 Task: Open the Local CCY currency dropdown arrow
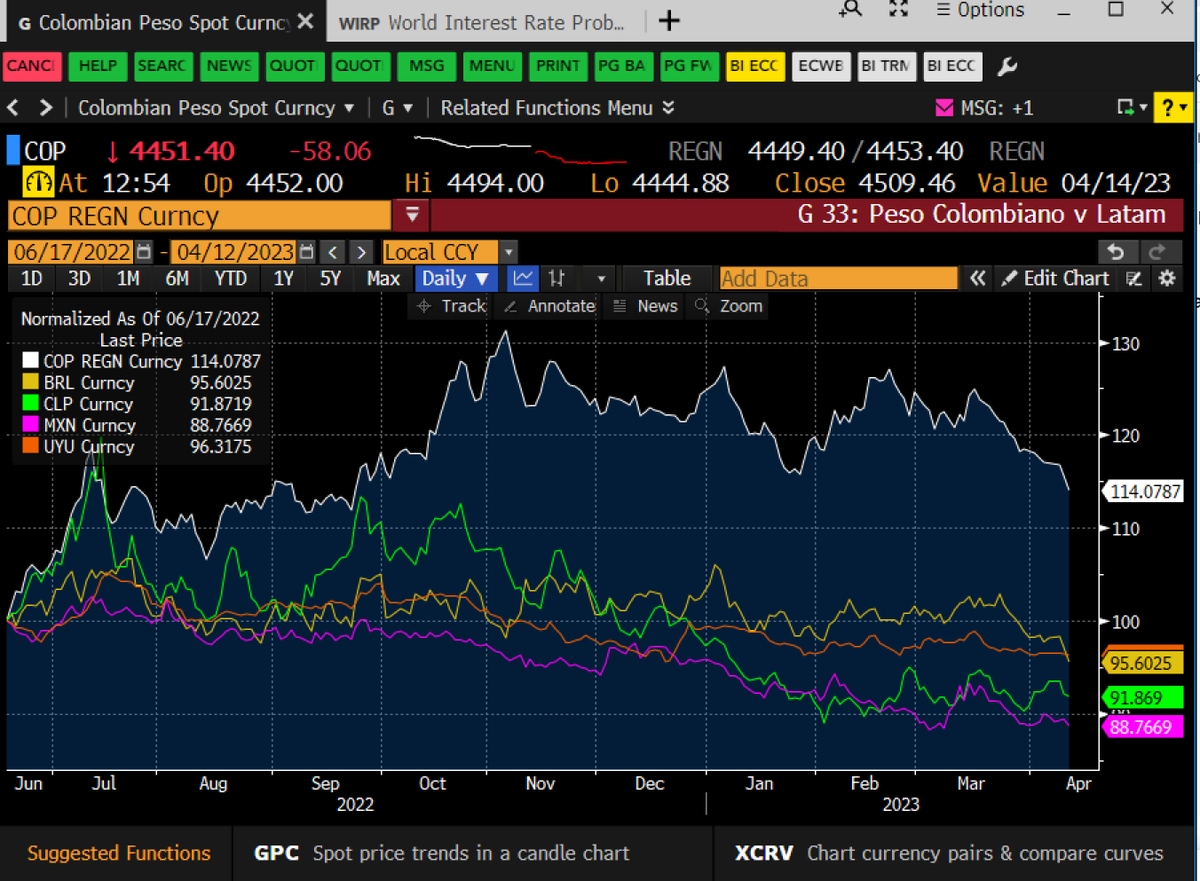tap(509, 252)
